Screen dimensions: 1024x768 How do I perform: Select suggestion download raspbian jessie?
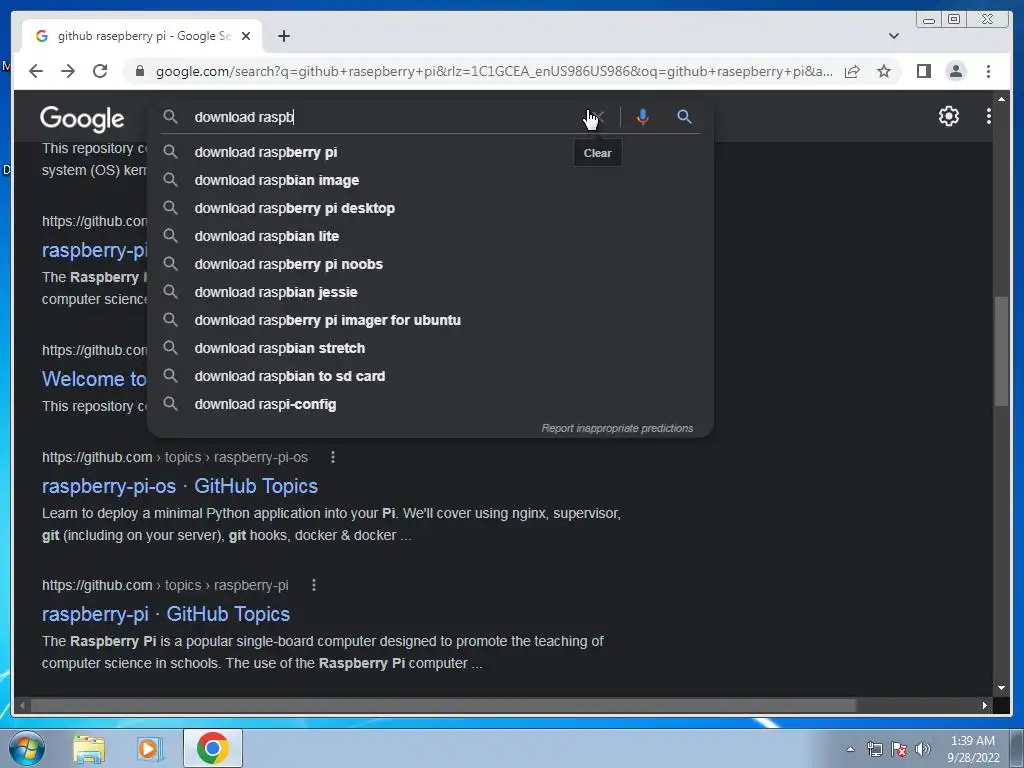click(430, 293)
